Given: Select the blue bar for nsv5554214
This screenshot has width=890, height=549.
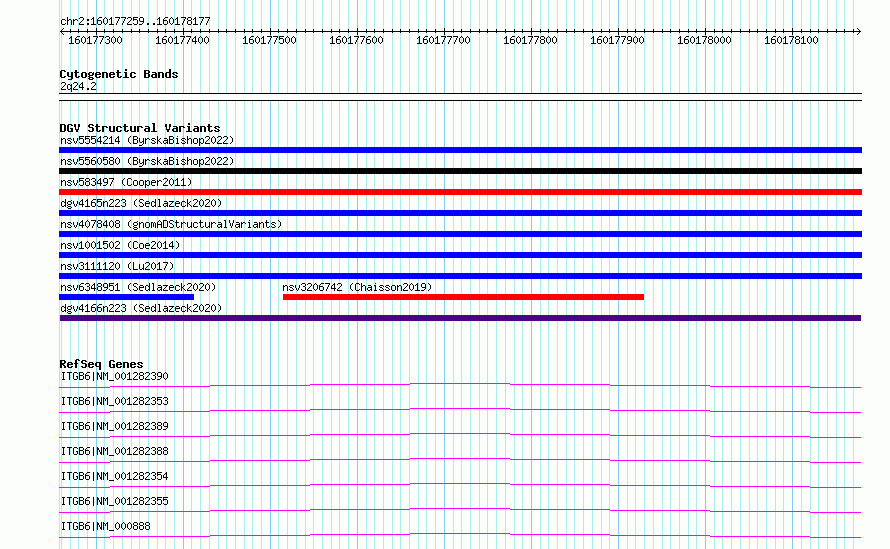Looking at the screenshot, I should tap(460, 150).
